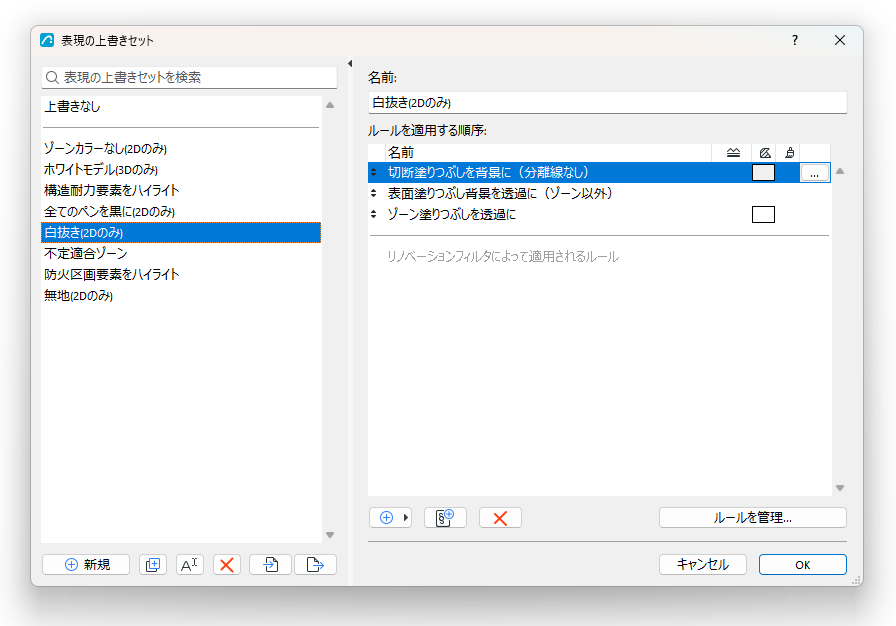
Task: Delete the selected override set with the red X
Action: click(x=227, y=564)
